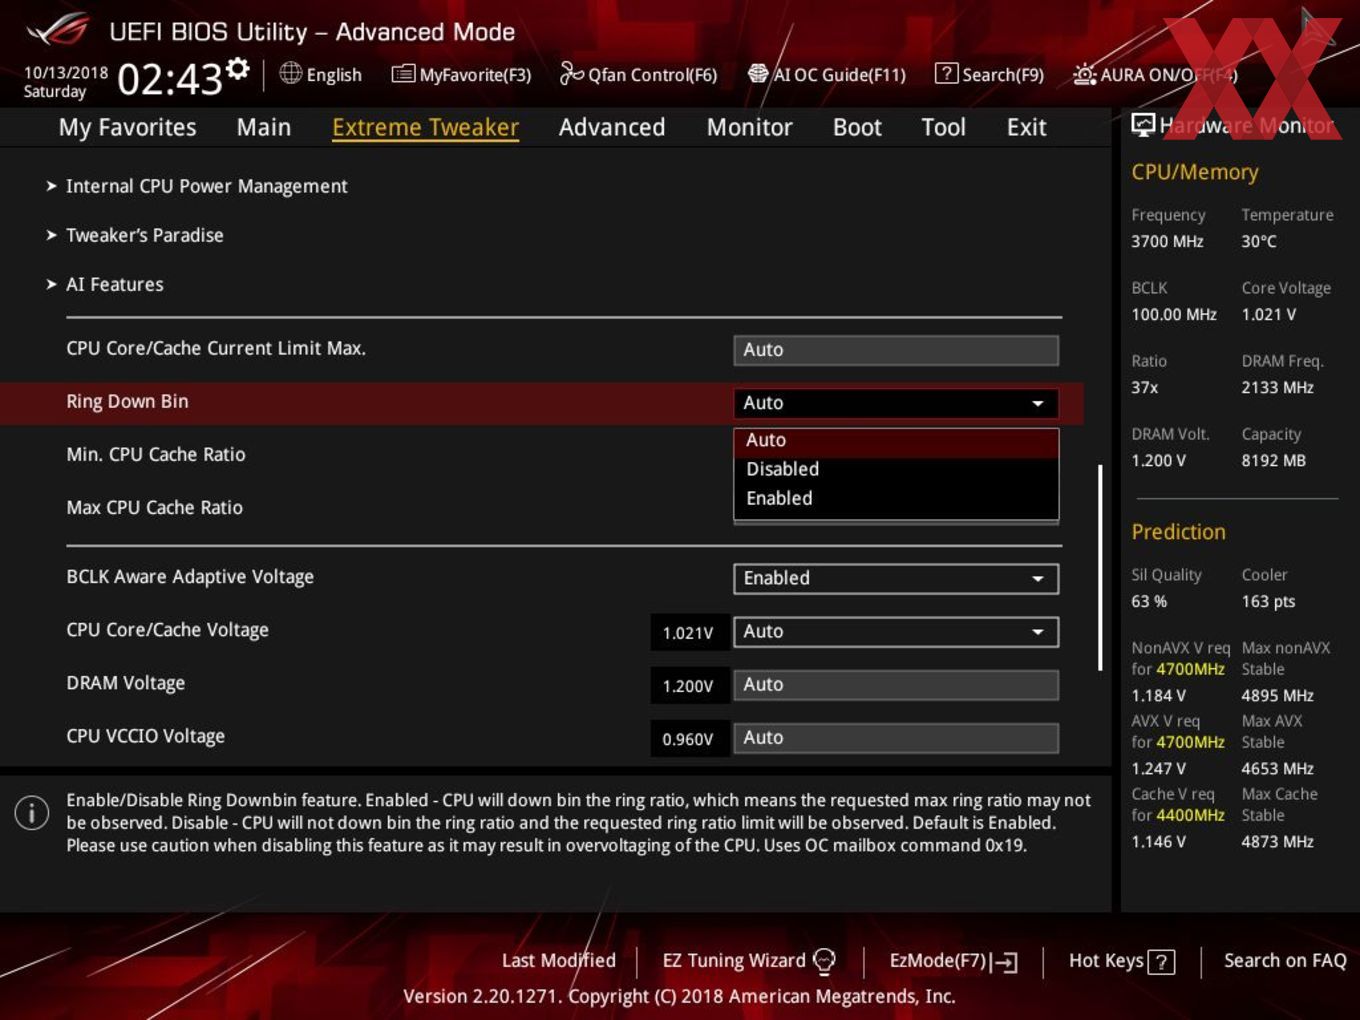Viewport: 1360px width, 1020px height.
Task: Choose Enabled in Ring Down Bin list
Action: (x=896, y=498)
